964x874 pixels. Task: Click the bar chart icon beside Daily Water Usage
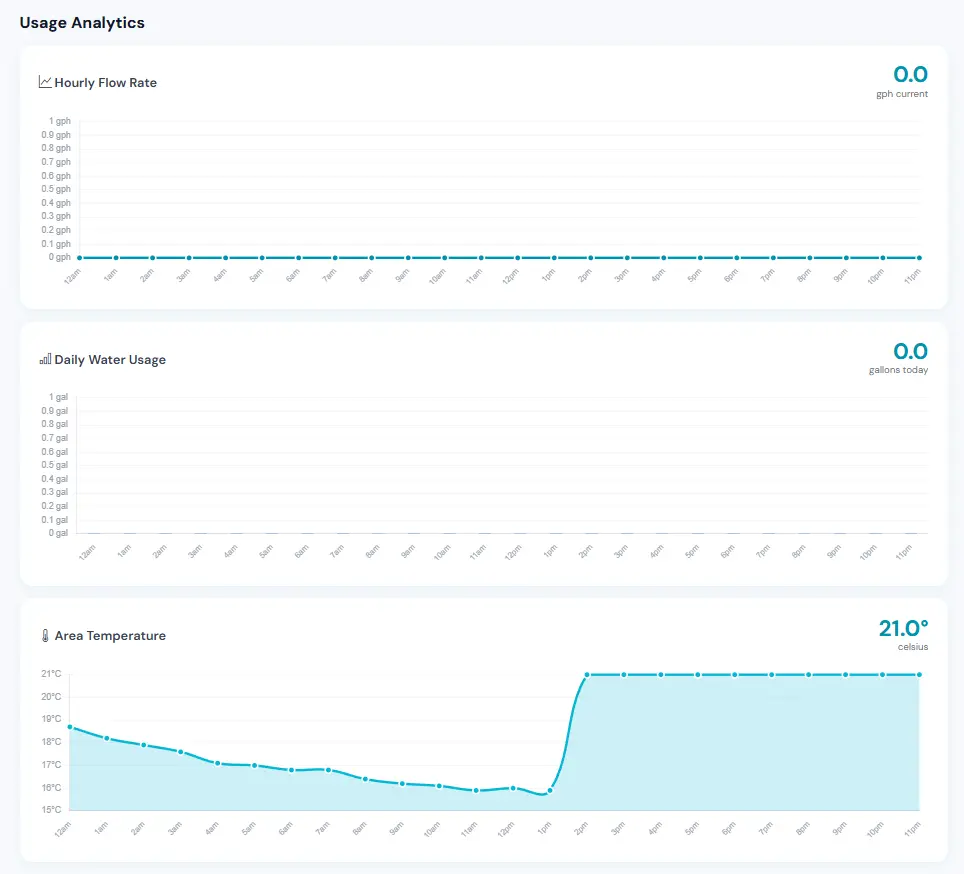click(44, 359)
